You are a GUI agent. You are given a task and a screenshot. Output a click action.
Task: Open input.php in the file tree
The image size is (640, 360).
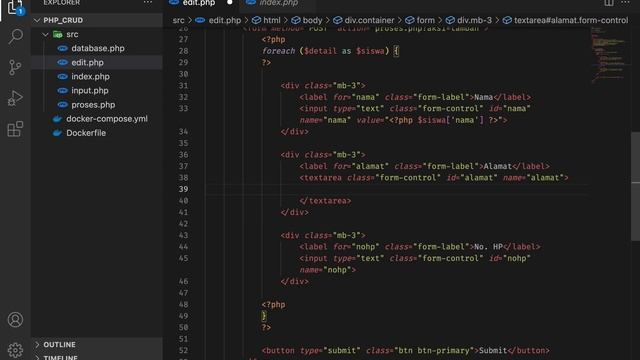point(90,91)
